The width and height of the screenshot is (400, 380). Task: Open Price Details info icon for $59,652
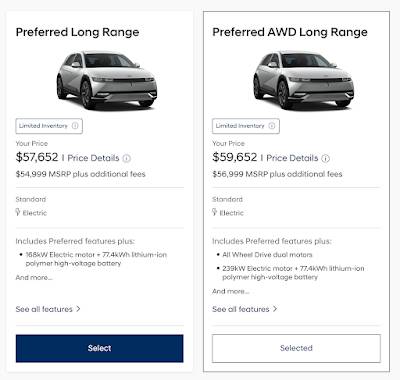pyautogui.click(x=326, y=158)
